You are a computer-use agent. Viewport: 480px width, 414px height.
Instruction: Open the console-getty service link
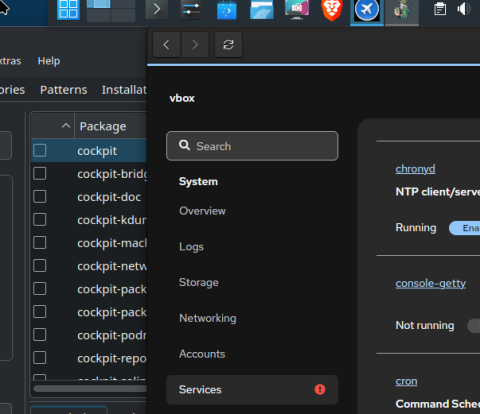pos(431,283)
